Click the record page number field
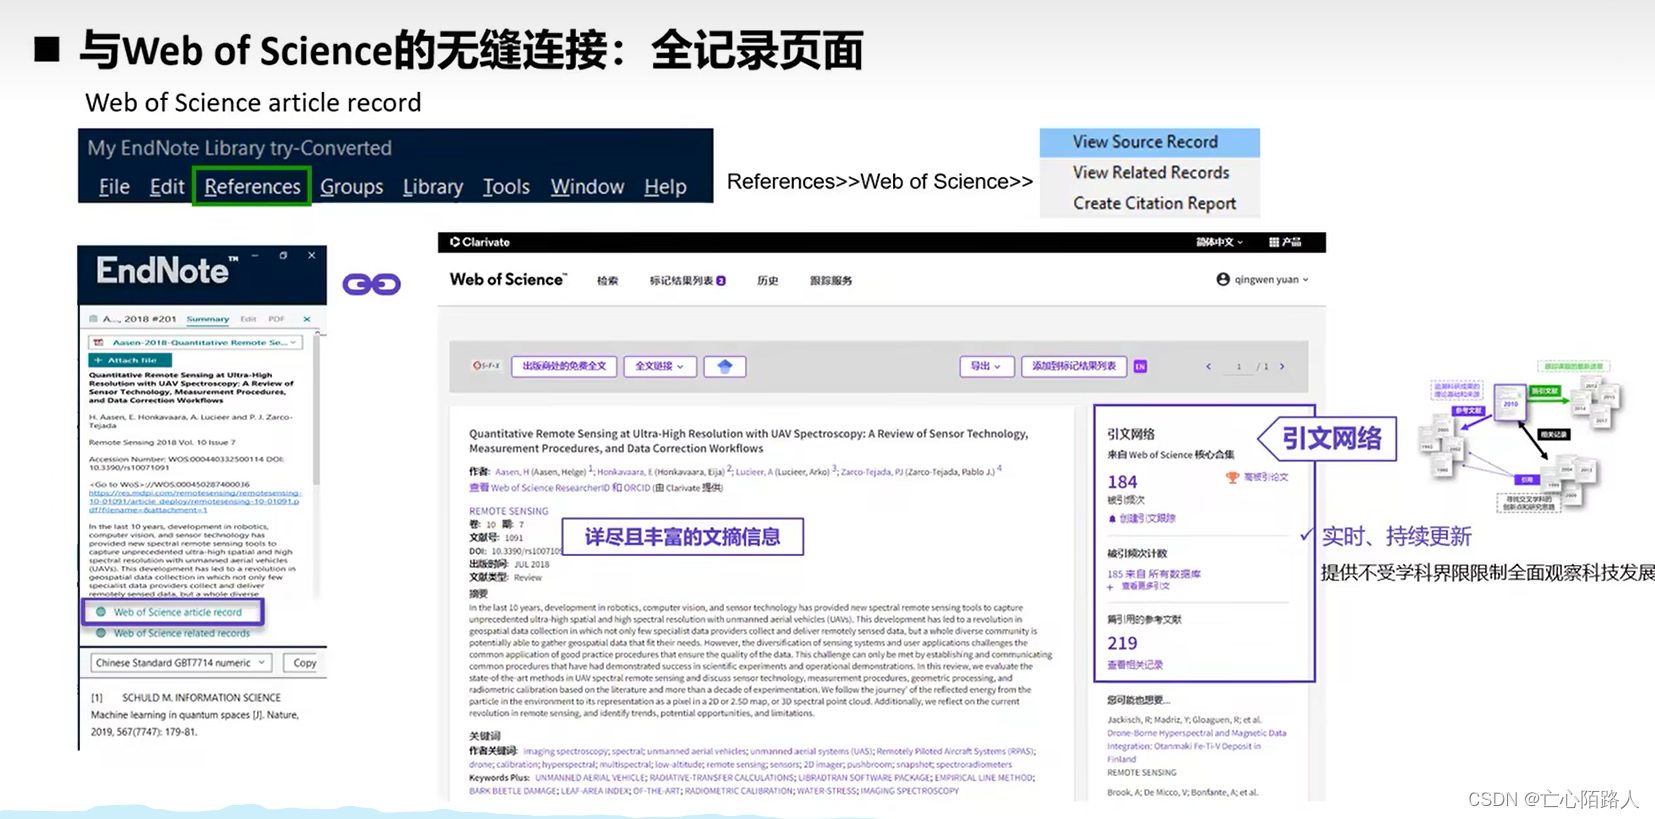 pos(1238,367)
